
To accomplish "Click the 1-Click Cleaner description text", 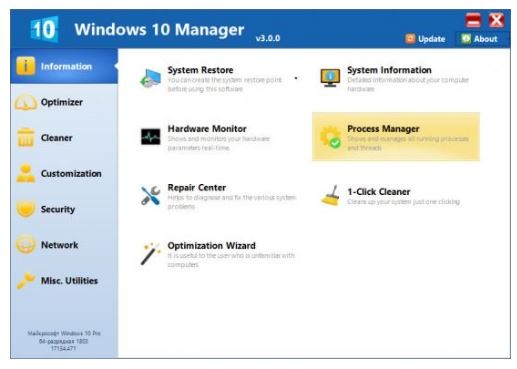I will pos(403,202).
